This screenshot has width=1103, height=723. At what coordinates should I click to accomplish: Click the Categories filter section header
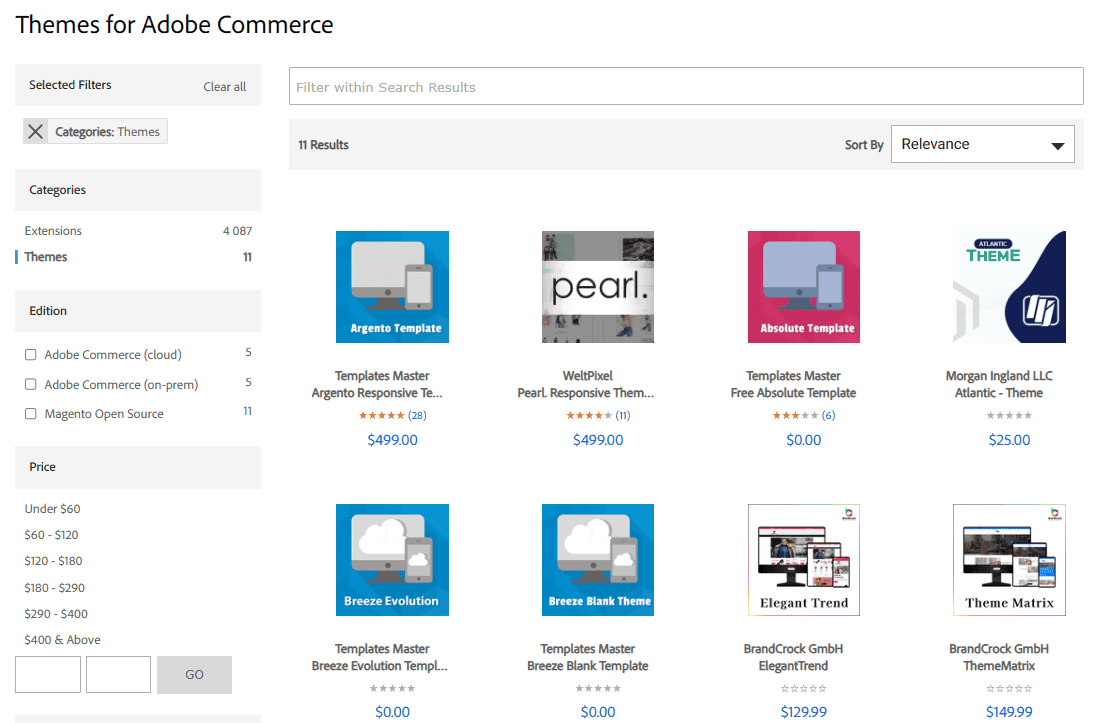tap(138, 190)
